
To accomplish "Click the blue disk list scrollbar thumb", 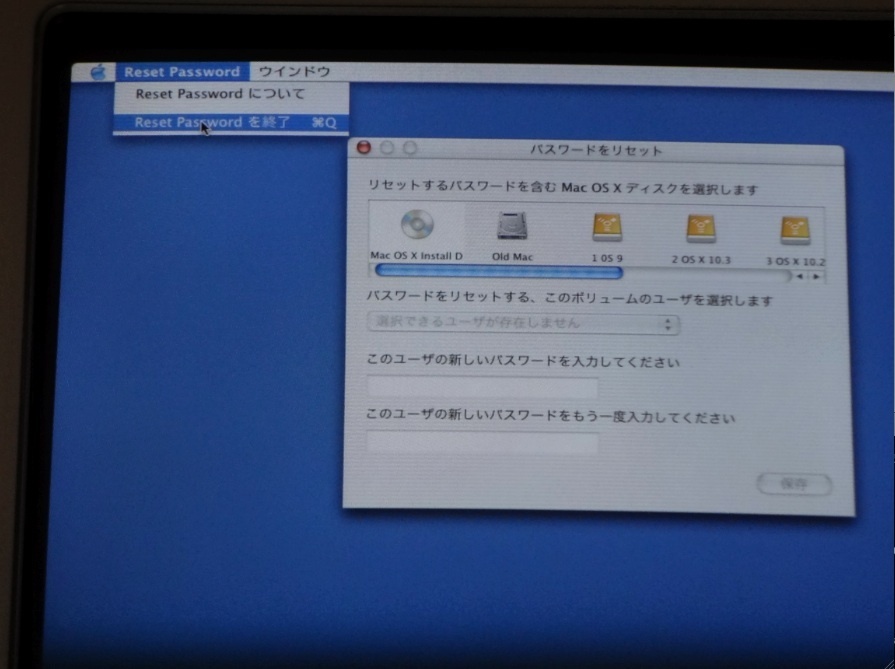I will pyautogui.click(x=498, y=272).
